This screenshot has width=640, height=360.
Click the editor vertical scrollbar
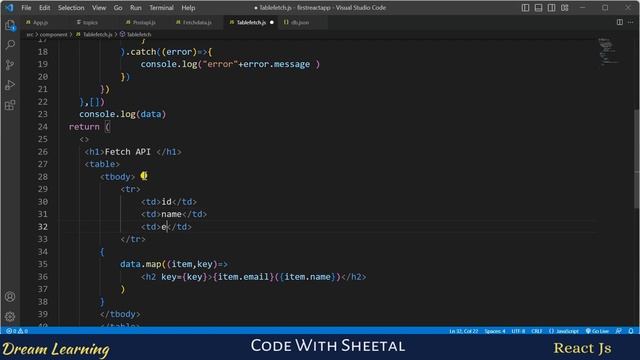point(637,159)
